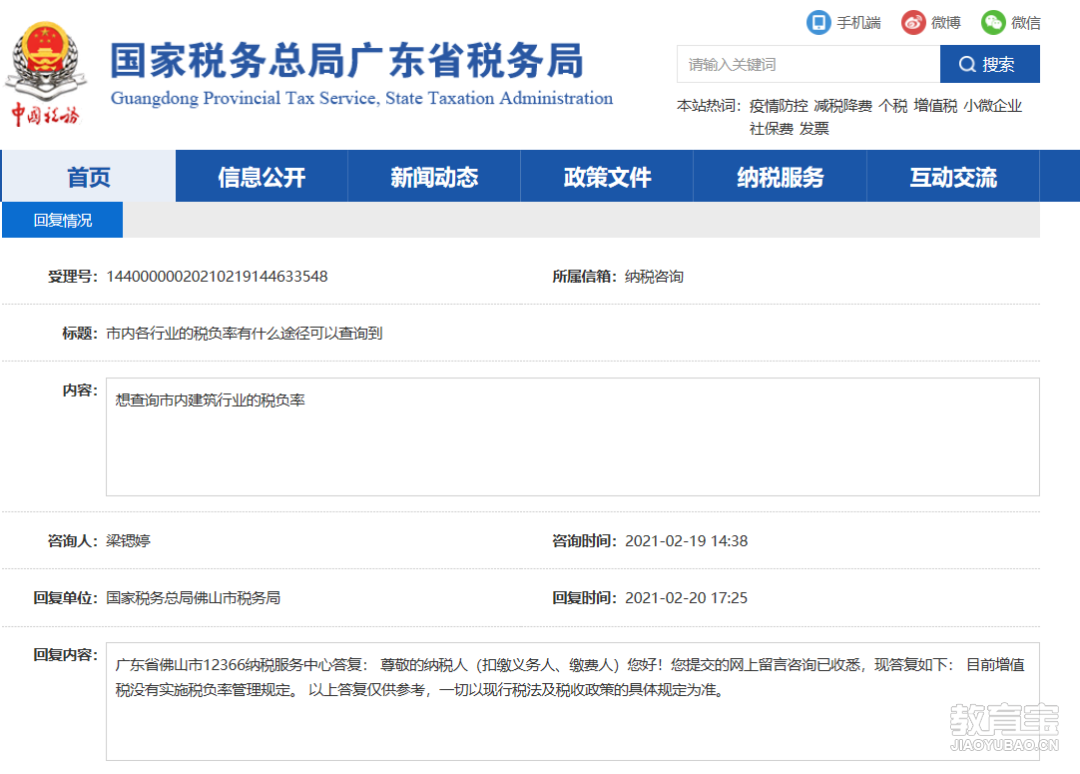Open the 信息公开 navigation tab
The width and height of the screenshot is (1080, 774).
262,176
